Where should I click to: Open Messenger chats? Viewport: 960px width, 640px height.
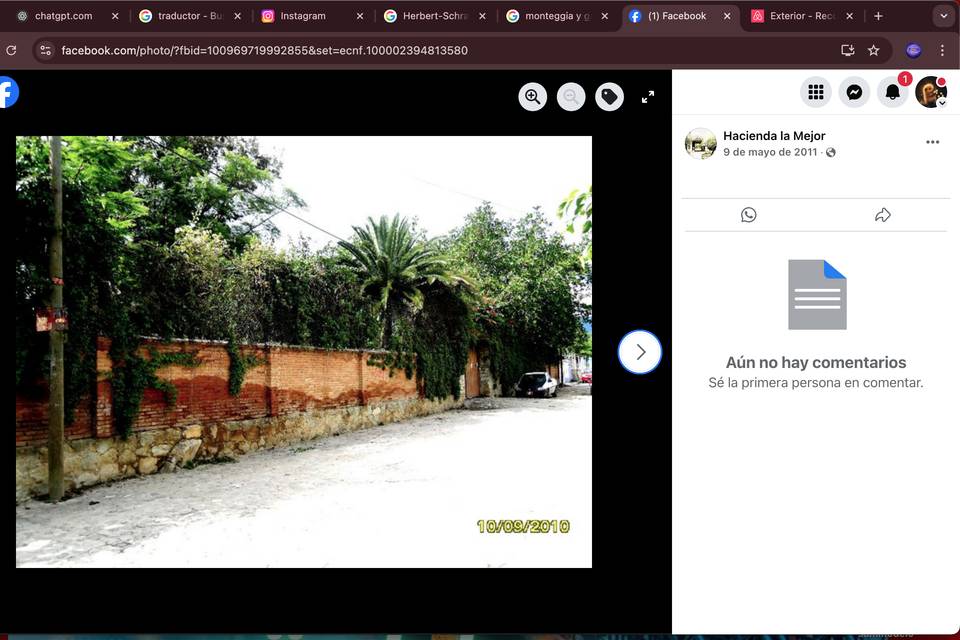tap(854, 92)
